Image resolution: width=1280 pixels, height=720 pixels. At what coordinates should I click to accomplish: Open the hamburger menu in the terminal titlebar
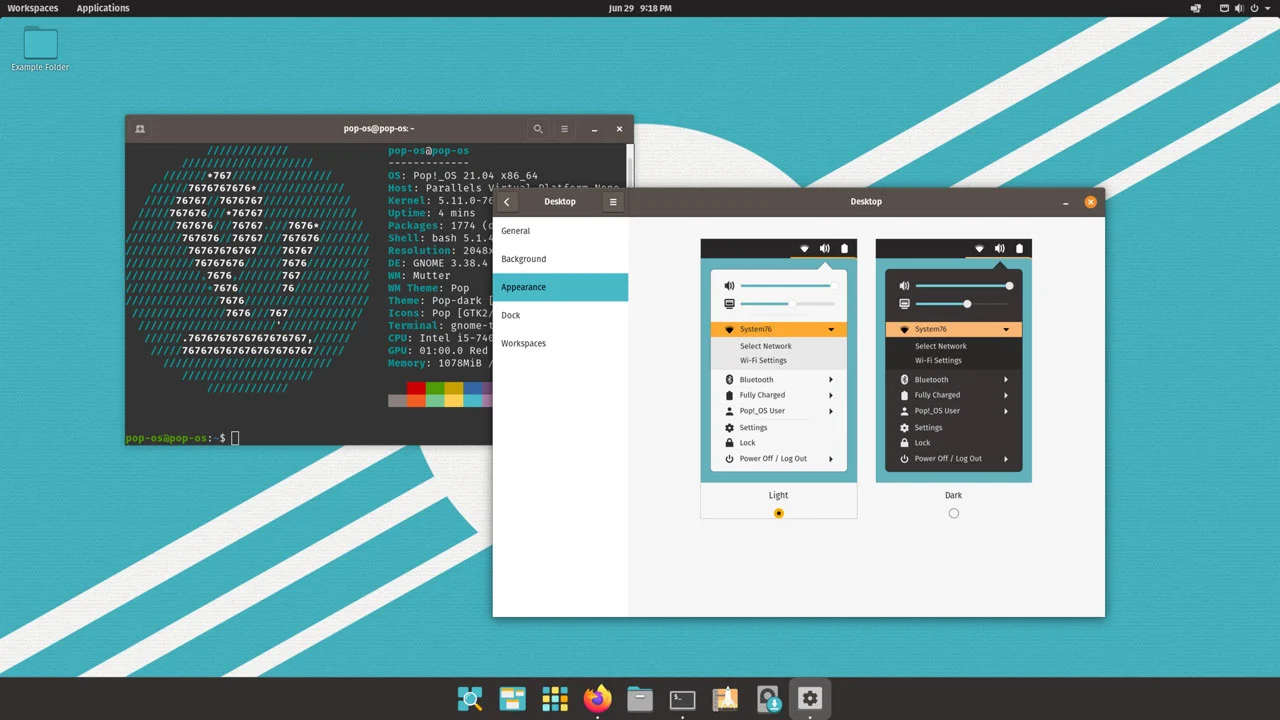564,128
